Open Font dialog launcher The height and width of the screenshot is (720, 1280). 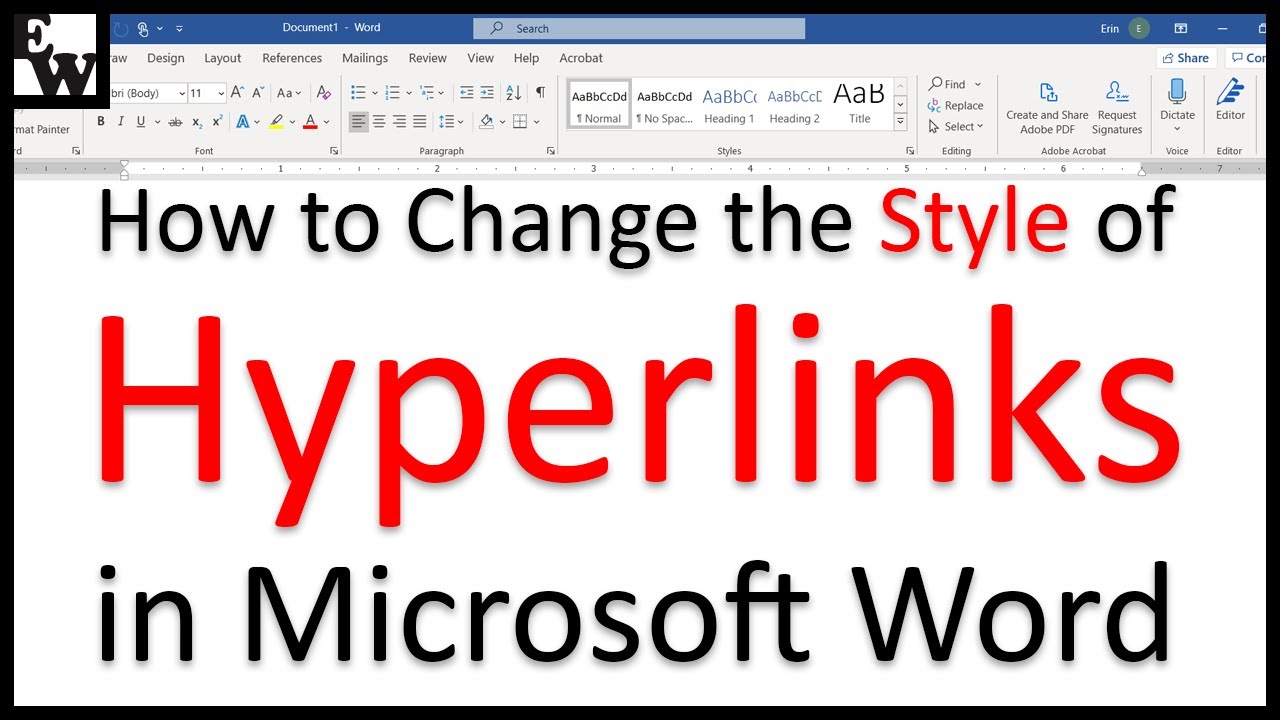(334, 151)
